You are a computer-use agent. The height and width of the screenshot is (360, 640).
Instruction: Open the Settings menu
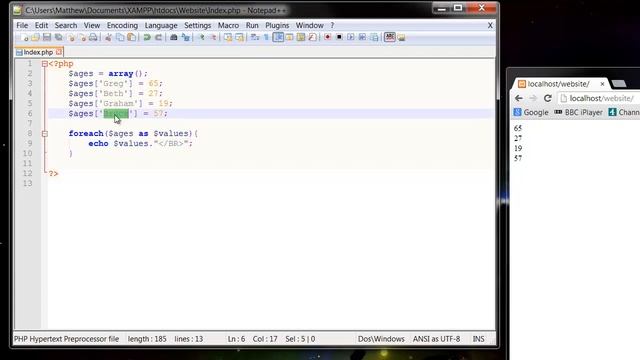pos(198,25)
